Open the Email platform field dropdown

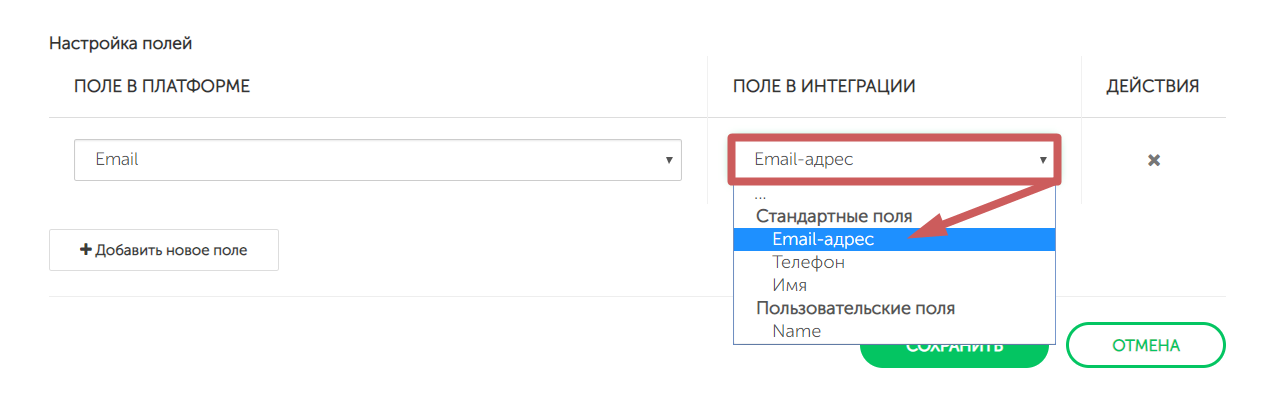377,160
